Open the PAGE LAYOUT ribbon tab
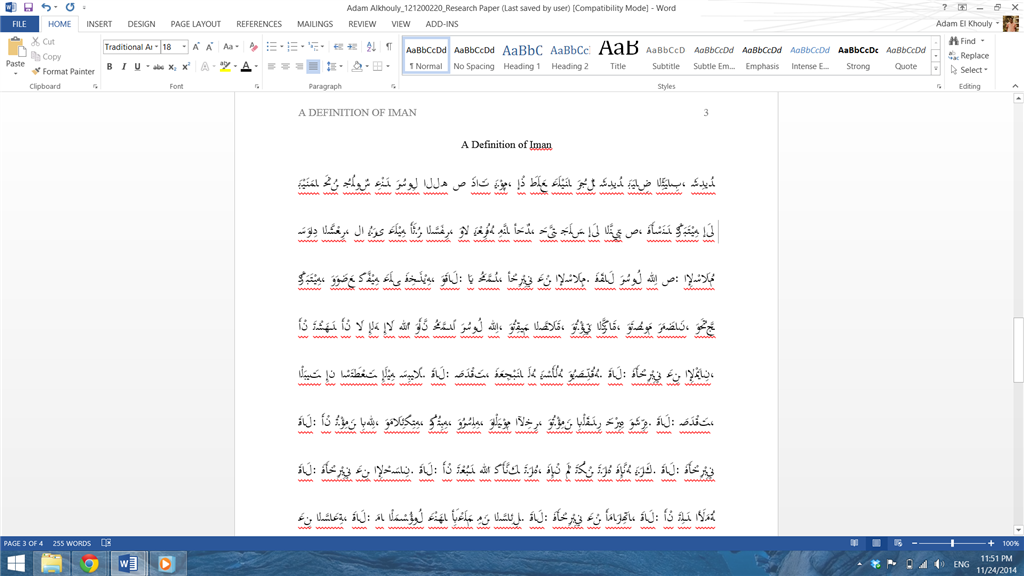 tap(195, 24)
